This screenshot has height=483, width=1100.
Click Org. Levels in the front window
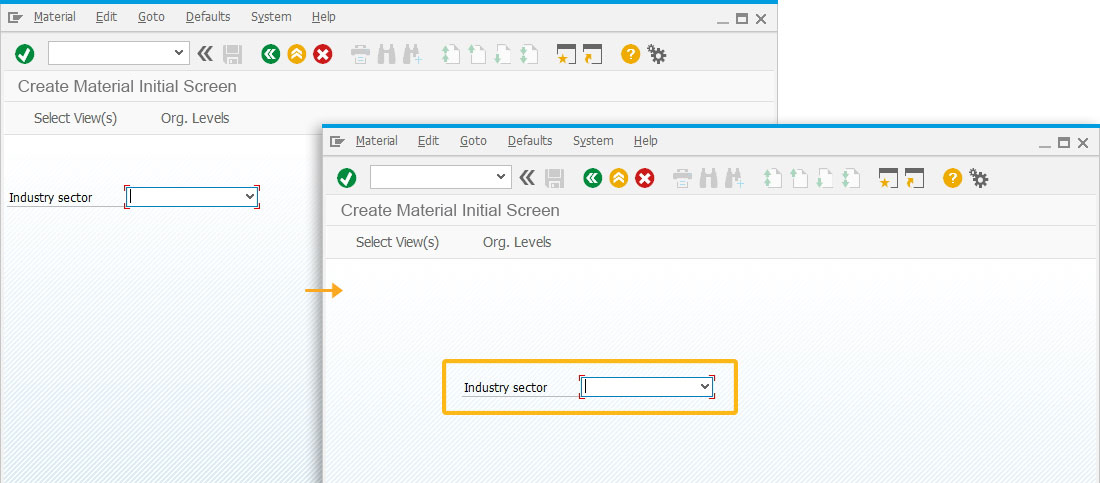click(517, 242)
